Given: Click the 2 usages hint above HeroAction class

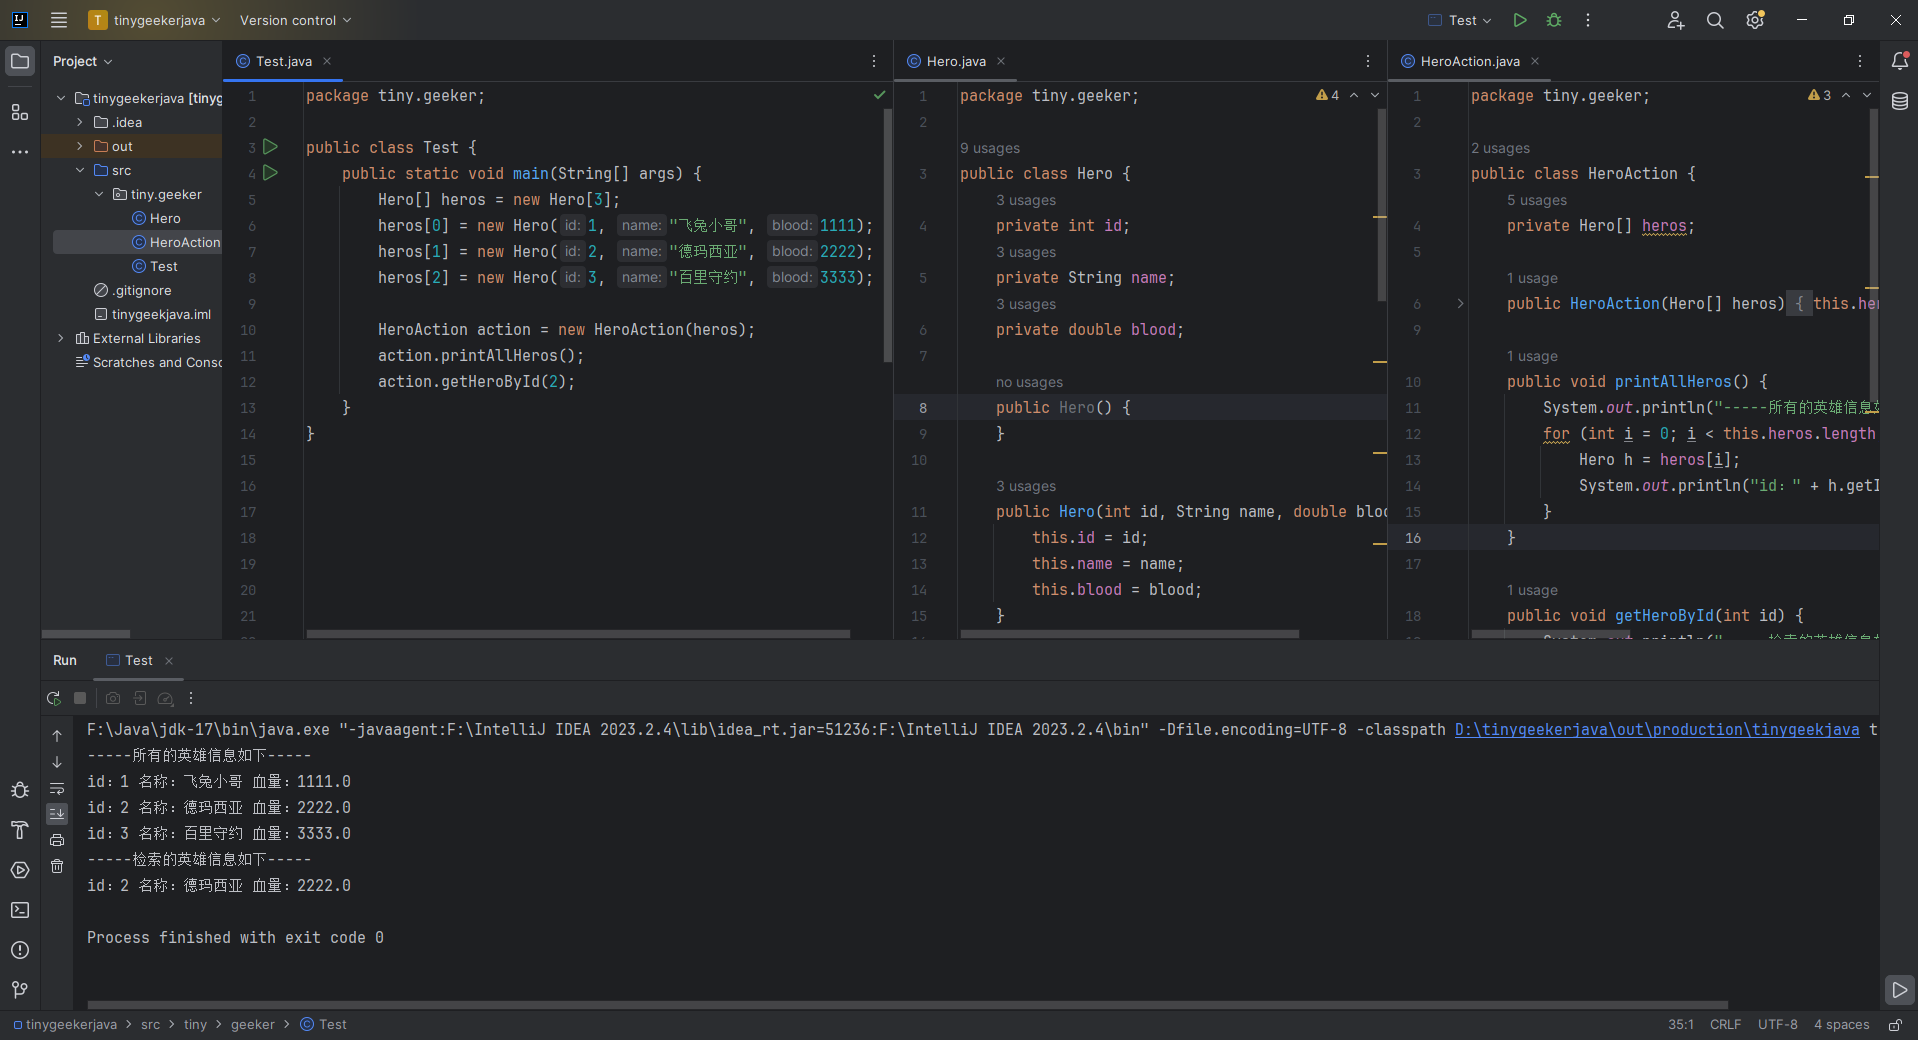Looking at the screenshot, I should click(1500, 148).
